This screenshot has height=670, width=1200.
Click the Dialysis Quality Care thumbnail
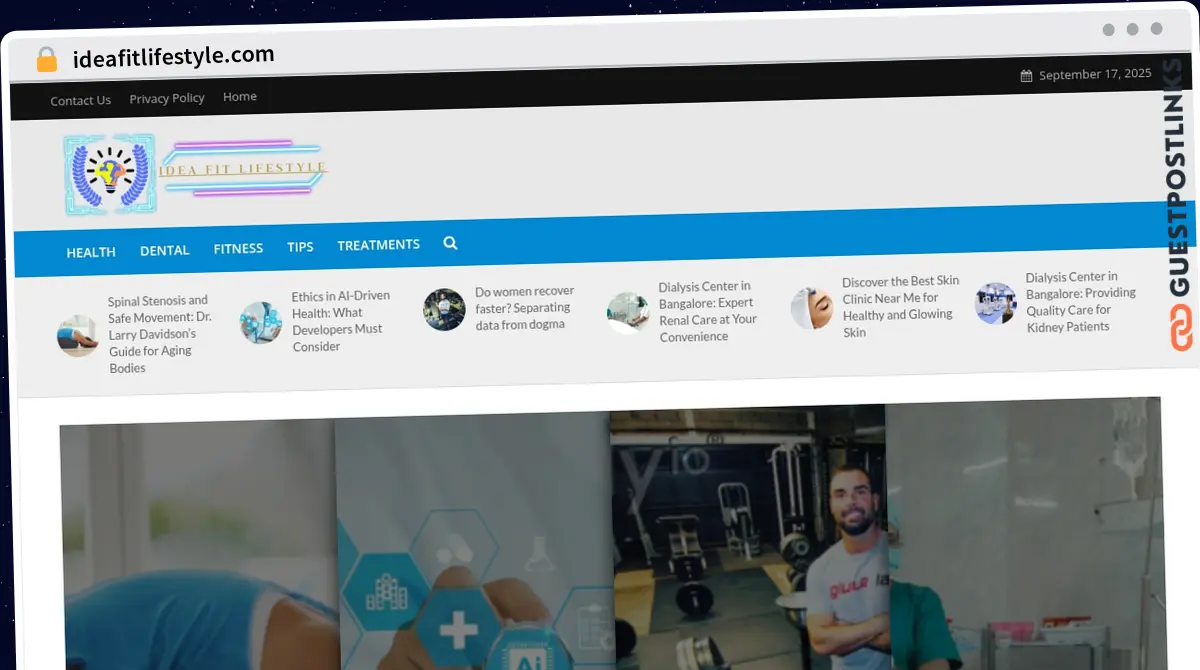point(996,303)
